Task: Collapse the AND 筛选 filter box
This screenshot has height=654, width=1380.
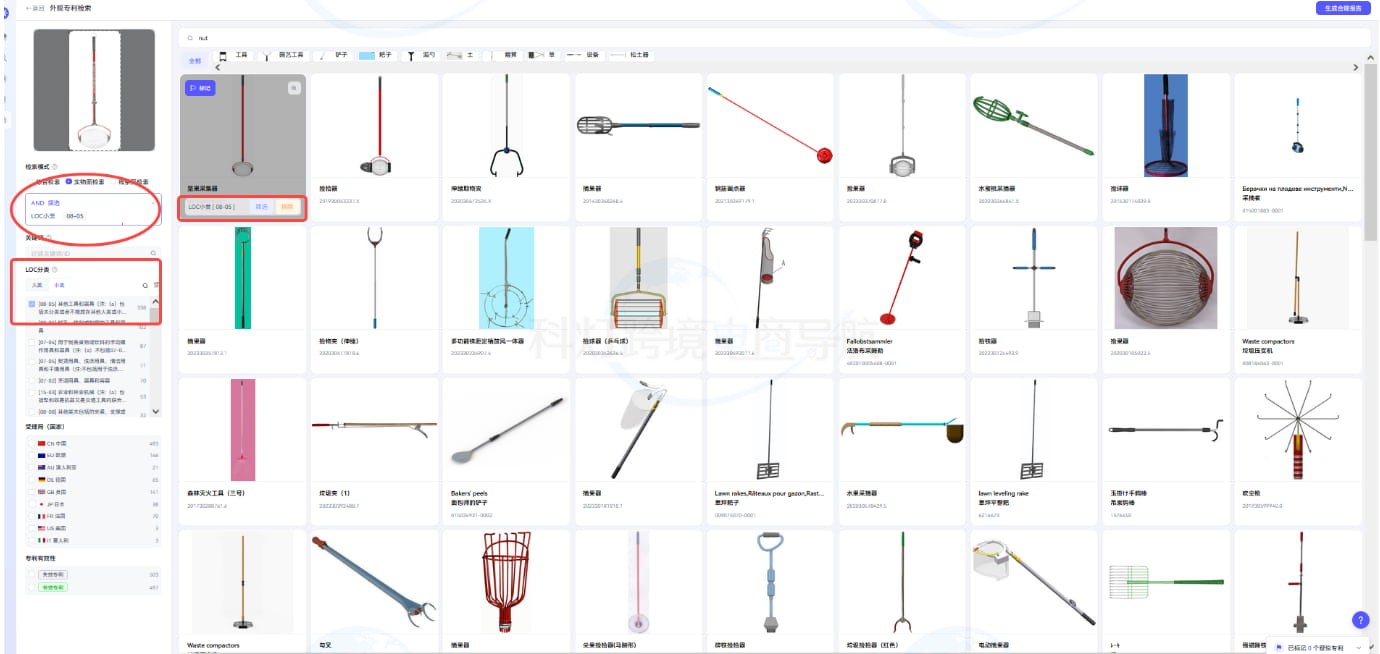Action: click(x=153, y=203)
